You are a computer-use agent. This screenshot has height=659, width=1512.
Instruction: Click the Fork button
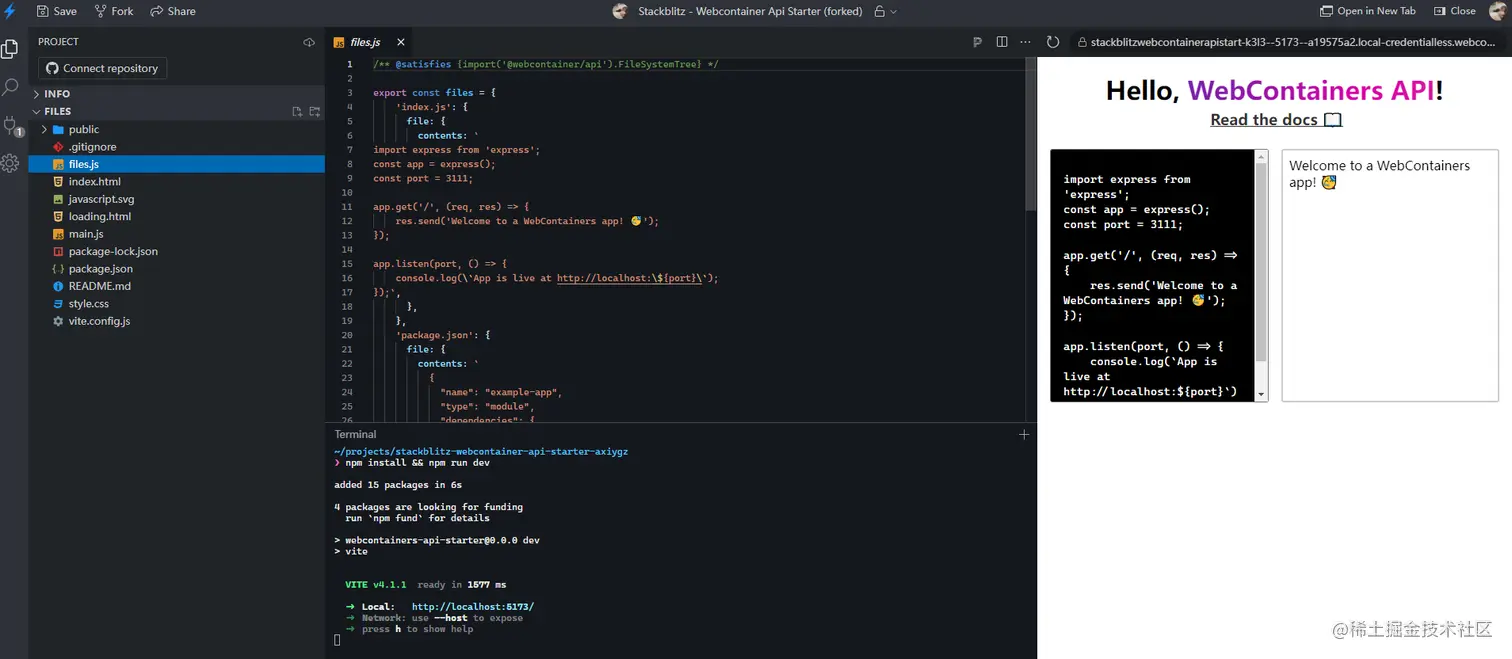(x=114, y=11)
